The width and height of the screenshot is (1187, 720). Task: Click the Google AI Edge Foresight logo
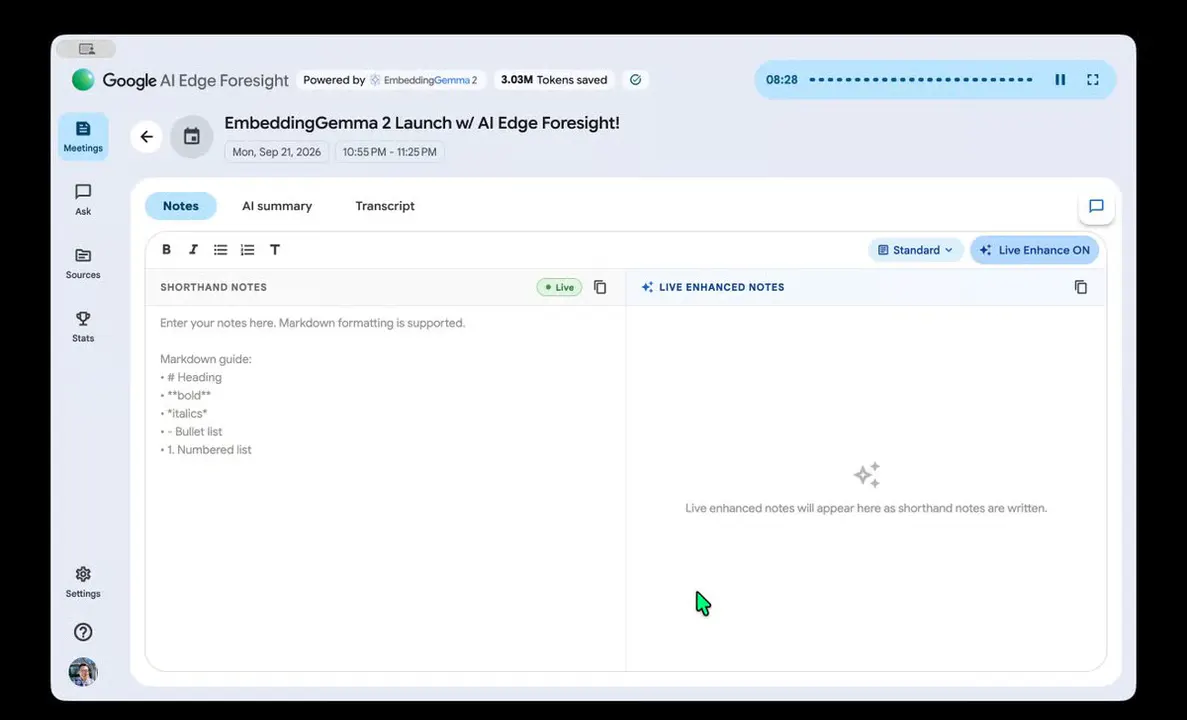click(180, 80)
